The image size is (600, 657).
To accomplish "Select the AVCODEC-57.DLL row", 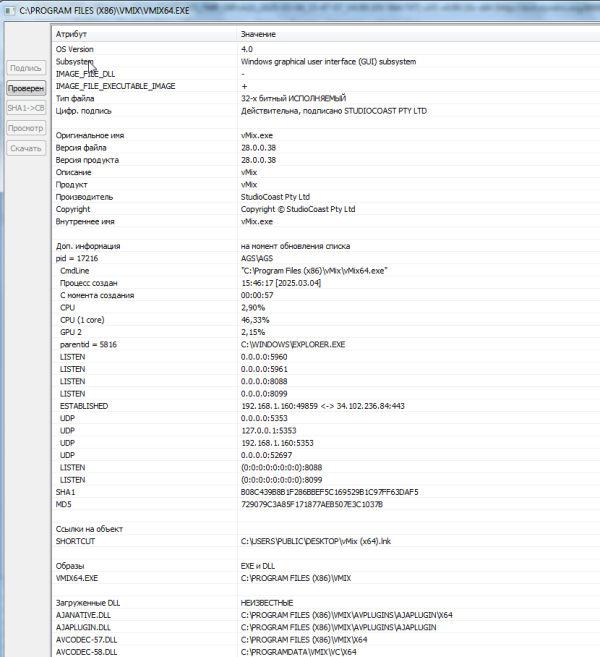I will pyautogui.click(x=326, y=639).
